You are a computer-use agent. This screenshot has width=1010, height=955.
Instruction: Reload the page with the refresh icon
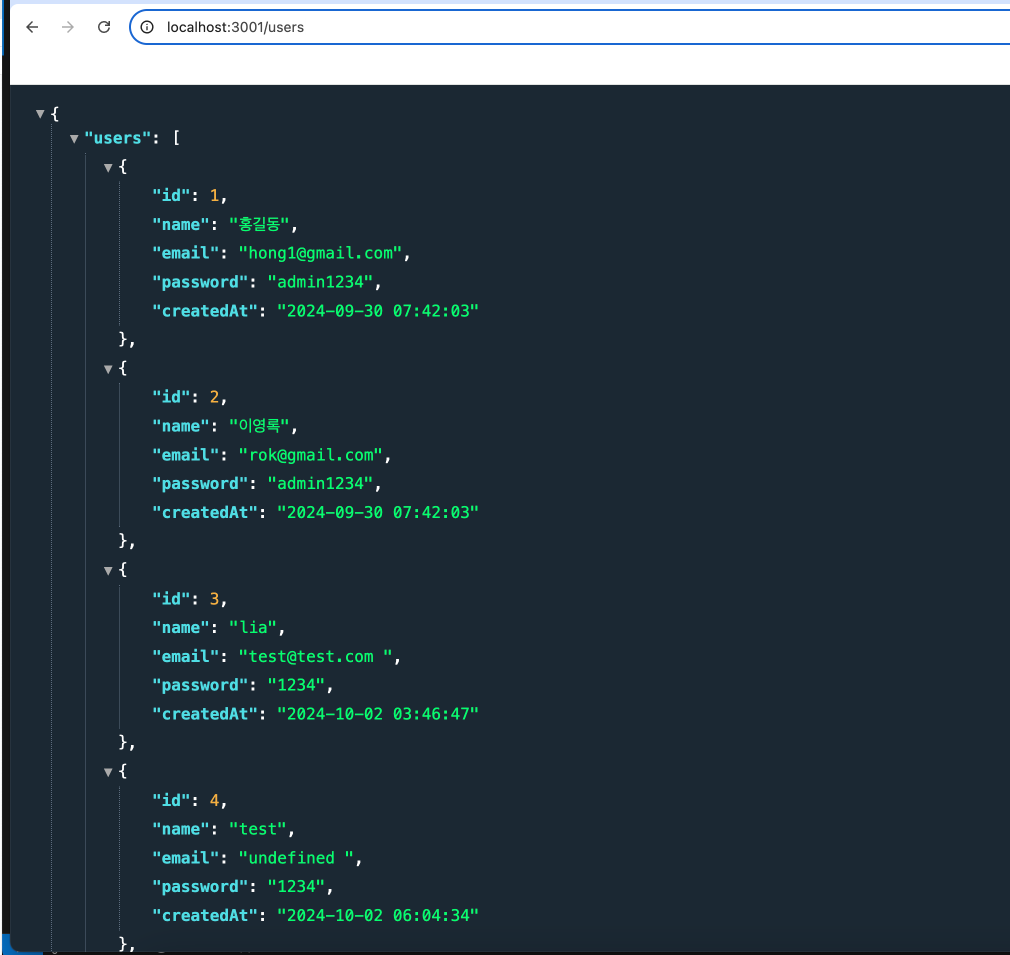[104, 27]
